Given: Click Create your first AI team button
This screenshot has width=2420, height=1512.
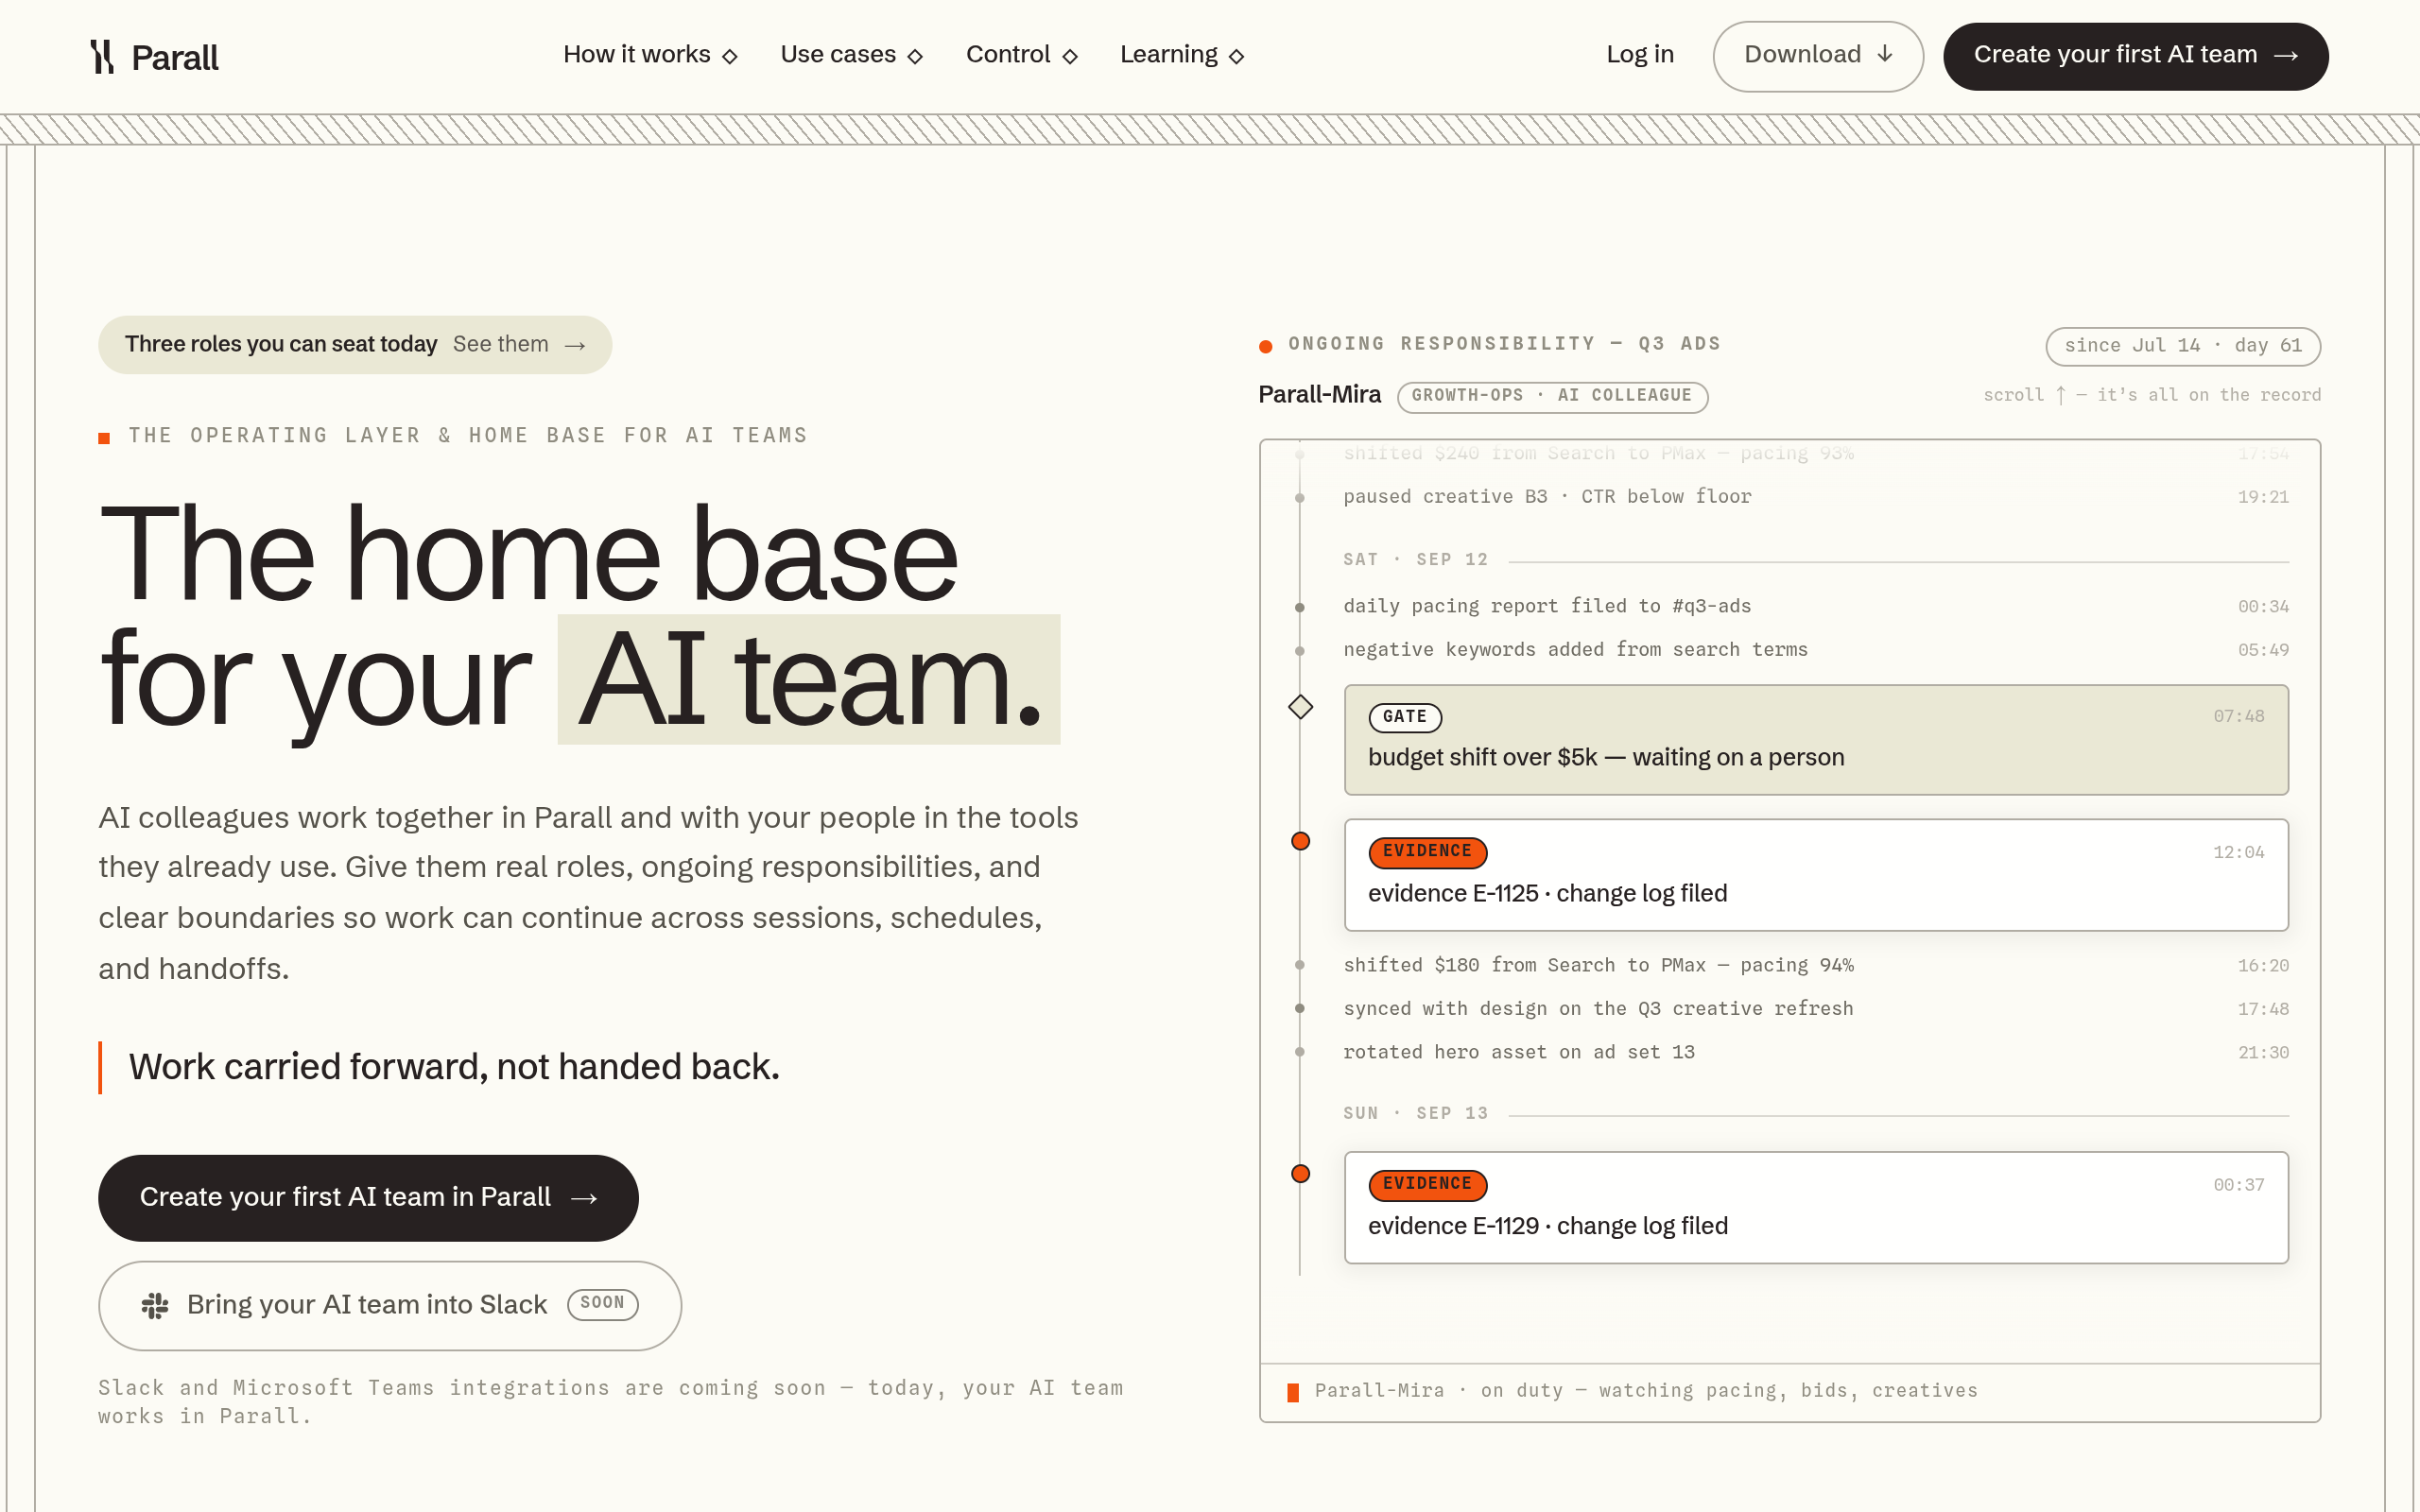Looking at the screenshot, I should point(2135,56).
